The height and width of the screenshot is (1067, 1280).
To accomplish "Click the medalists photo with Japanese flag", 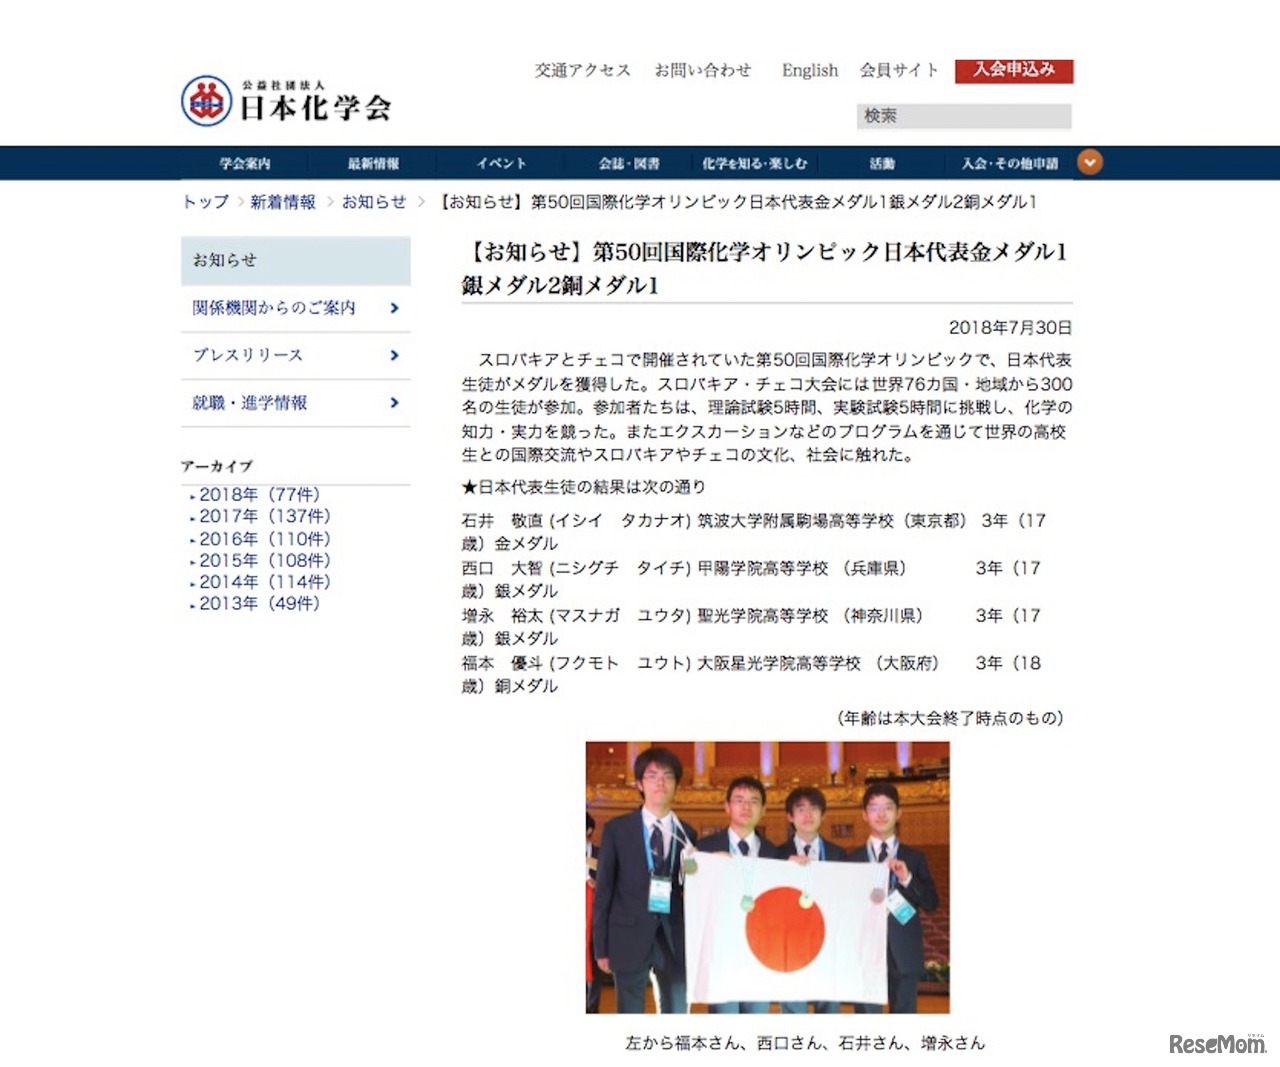I will pyautogui.click(x=768, y=877).
